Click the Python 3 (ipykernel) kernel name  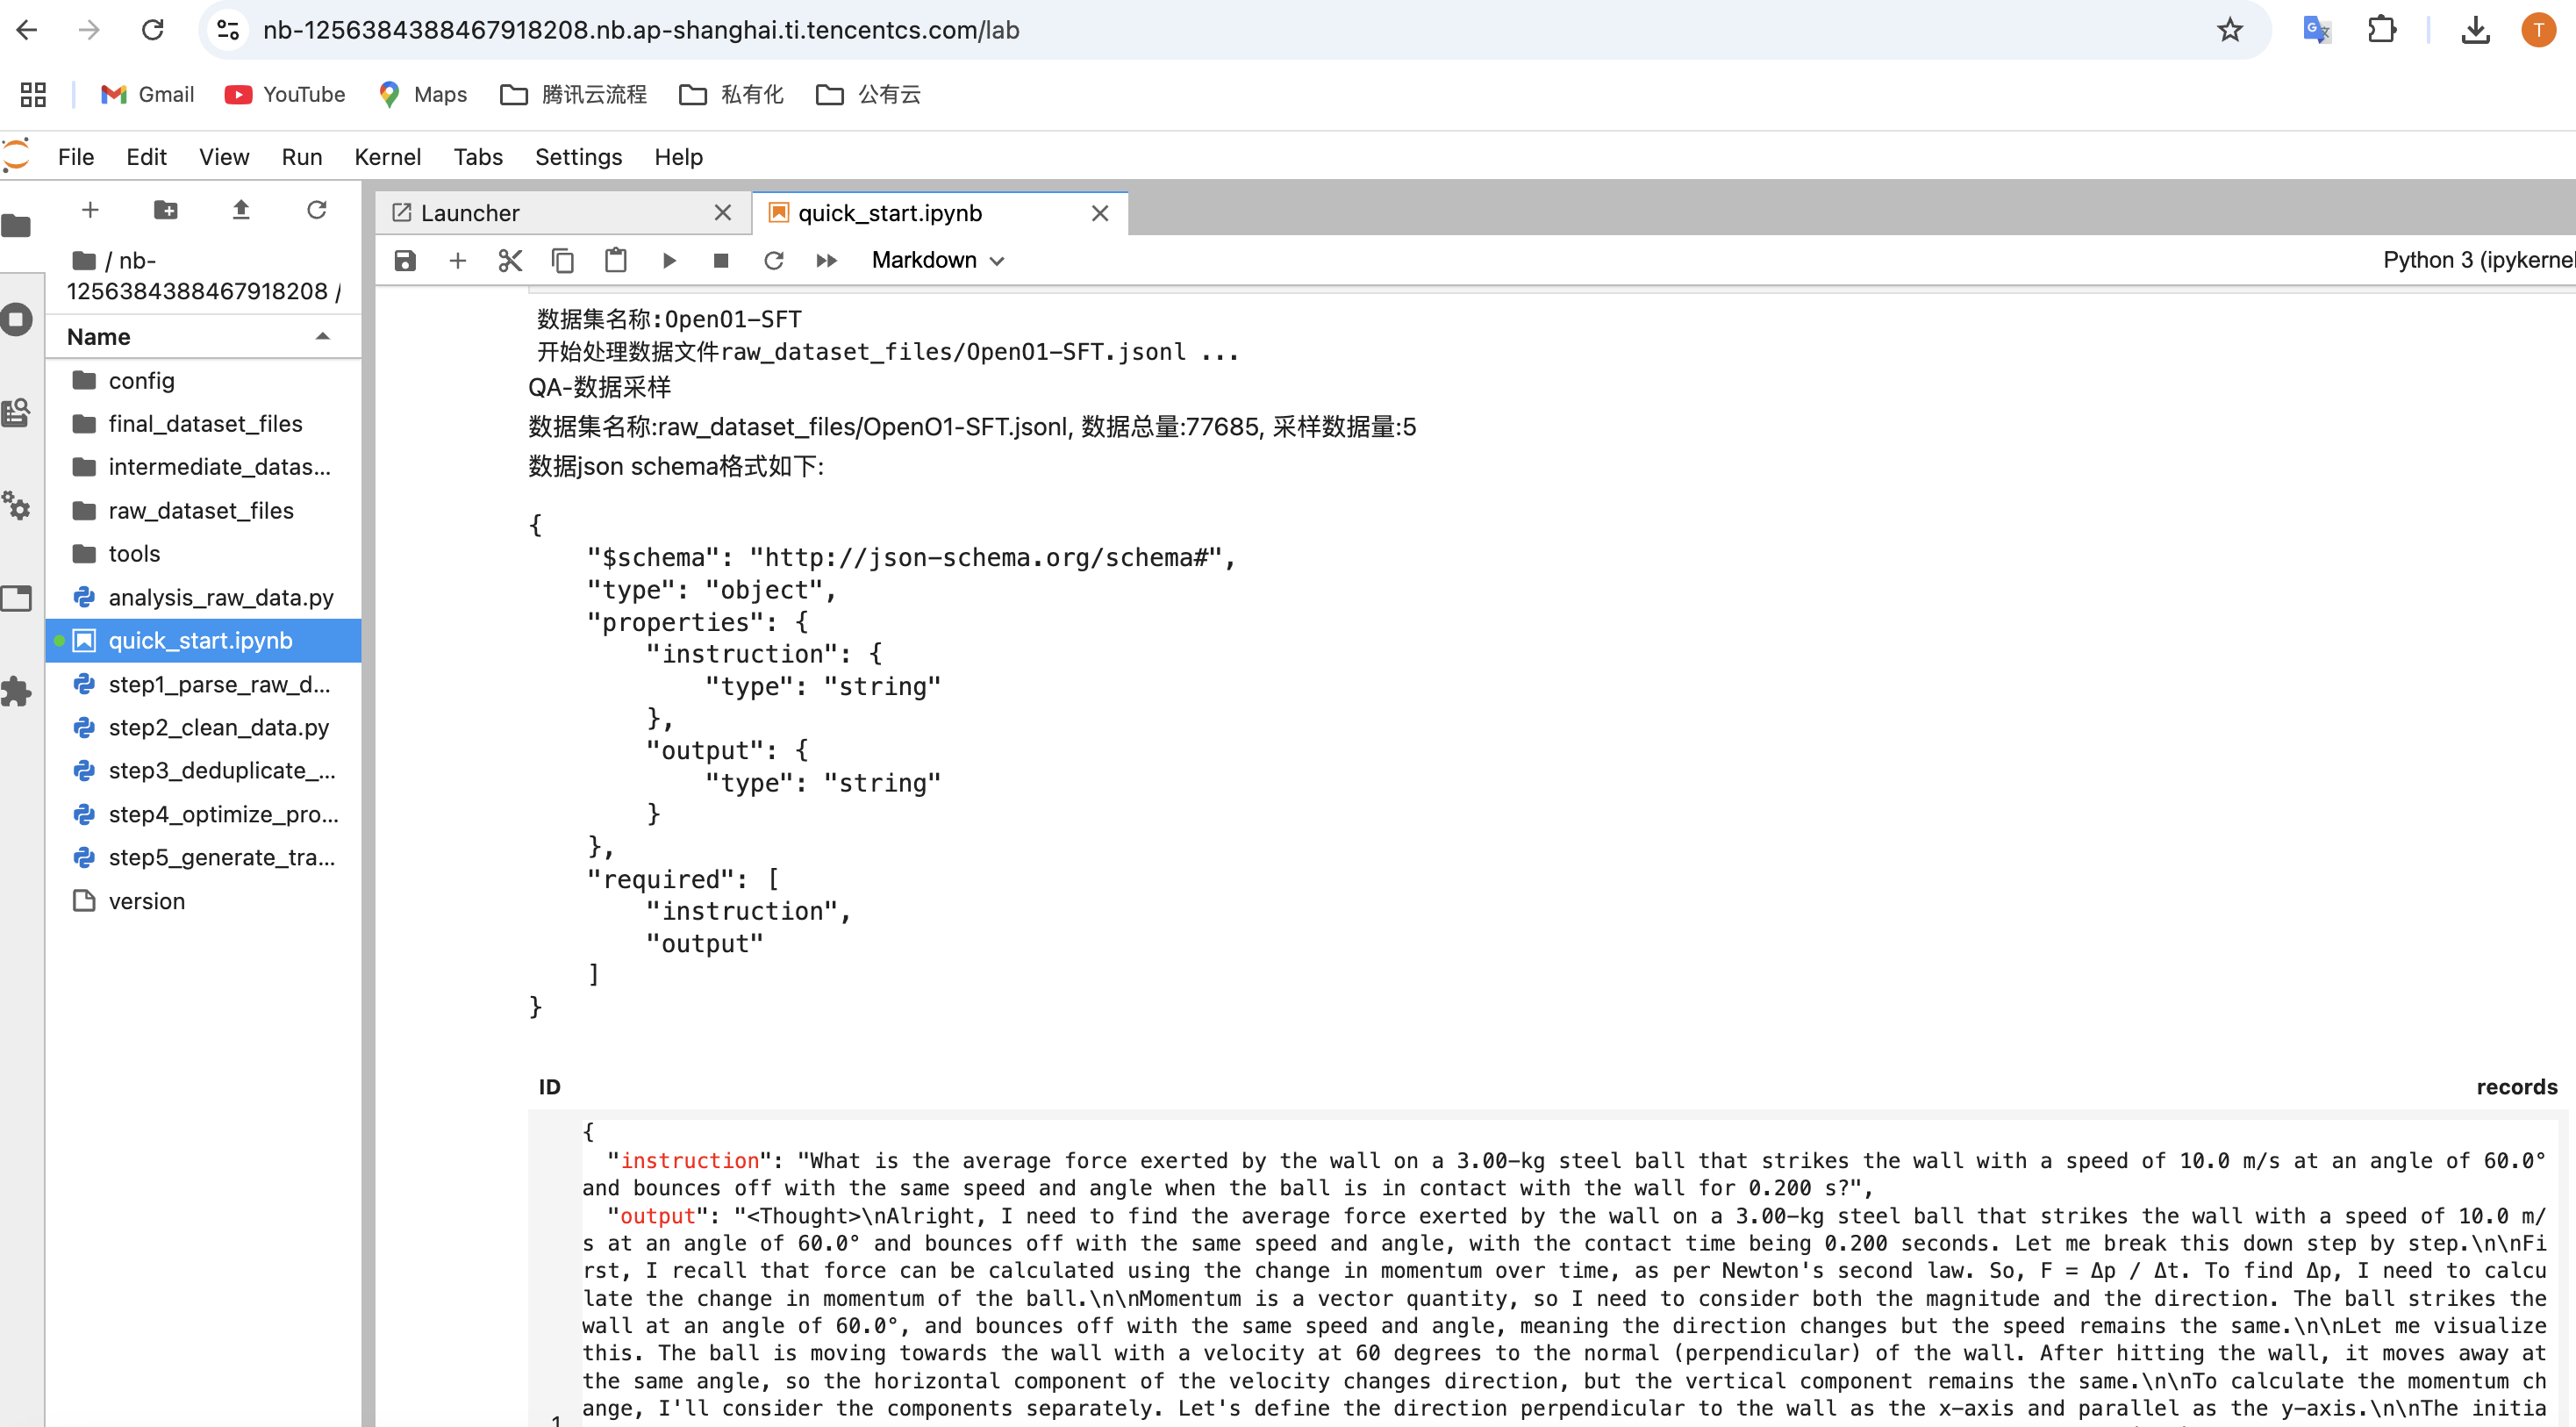coord(2478,260)
